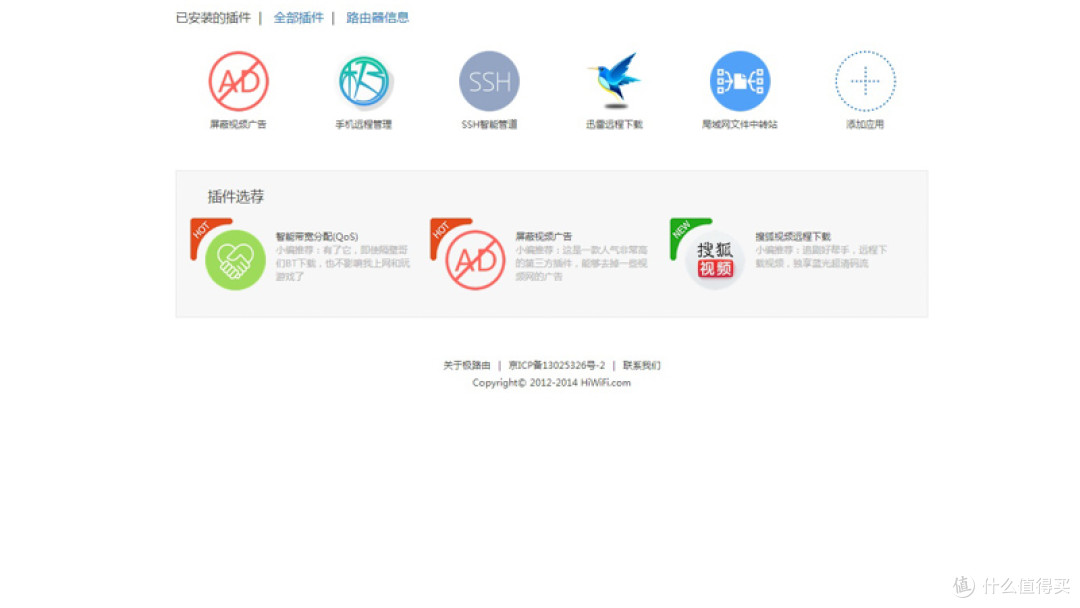The height and width of the screenshot is (608, 1080).
Task: Select the recommended 屏蔽视频广告 AD icon
Action: coord(475,260)
